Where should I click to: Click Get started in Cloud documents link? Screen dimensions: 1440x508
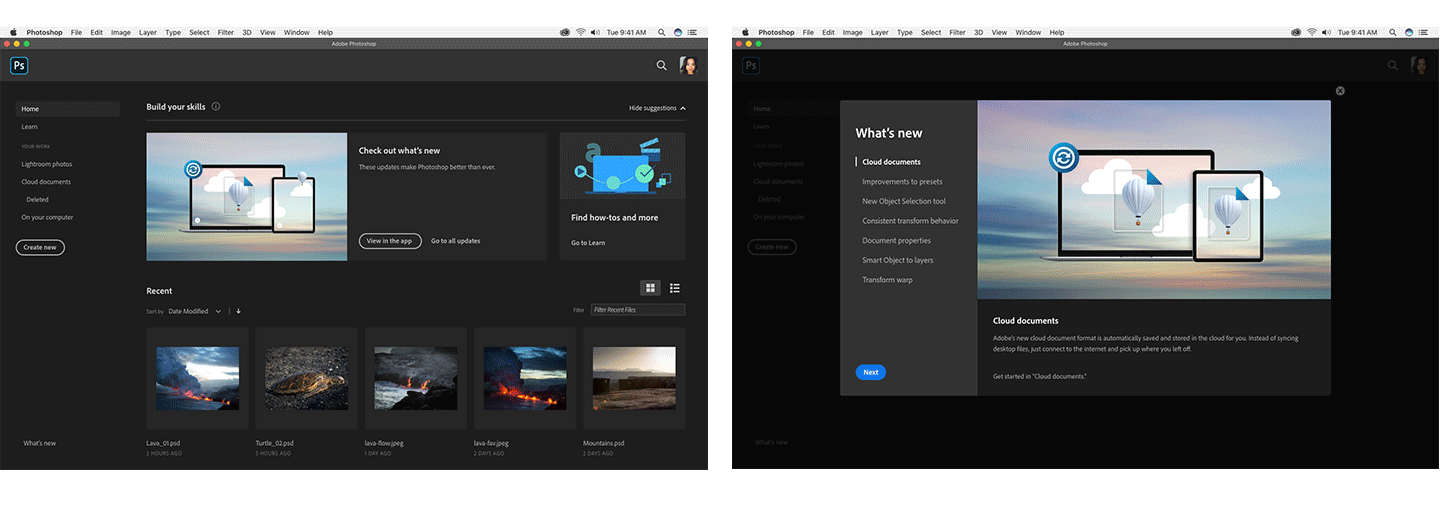(x=1040, y=376)
